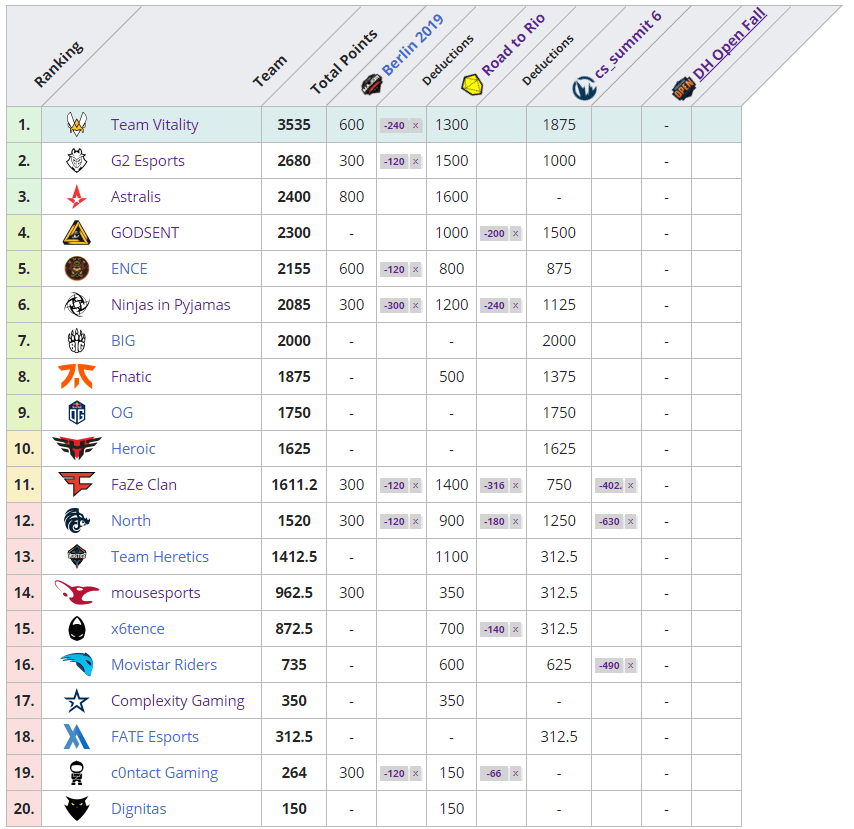The width and height of the screenshot is (854, 829).
Task: Click the BIG team logo
Action: [x=77, y=340]
